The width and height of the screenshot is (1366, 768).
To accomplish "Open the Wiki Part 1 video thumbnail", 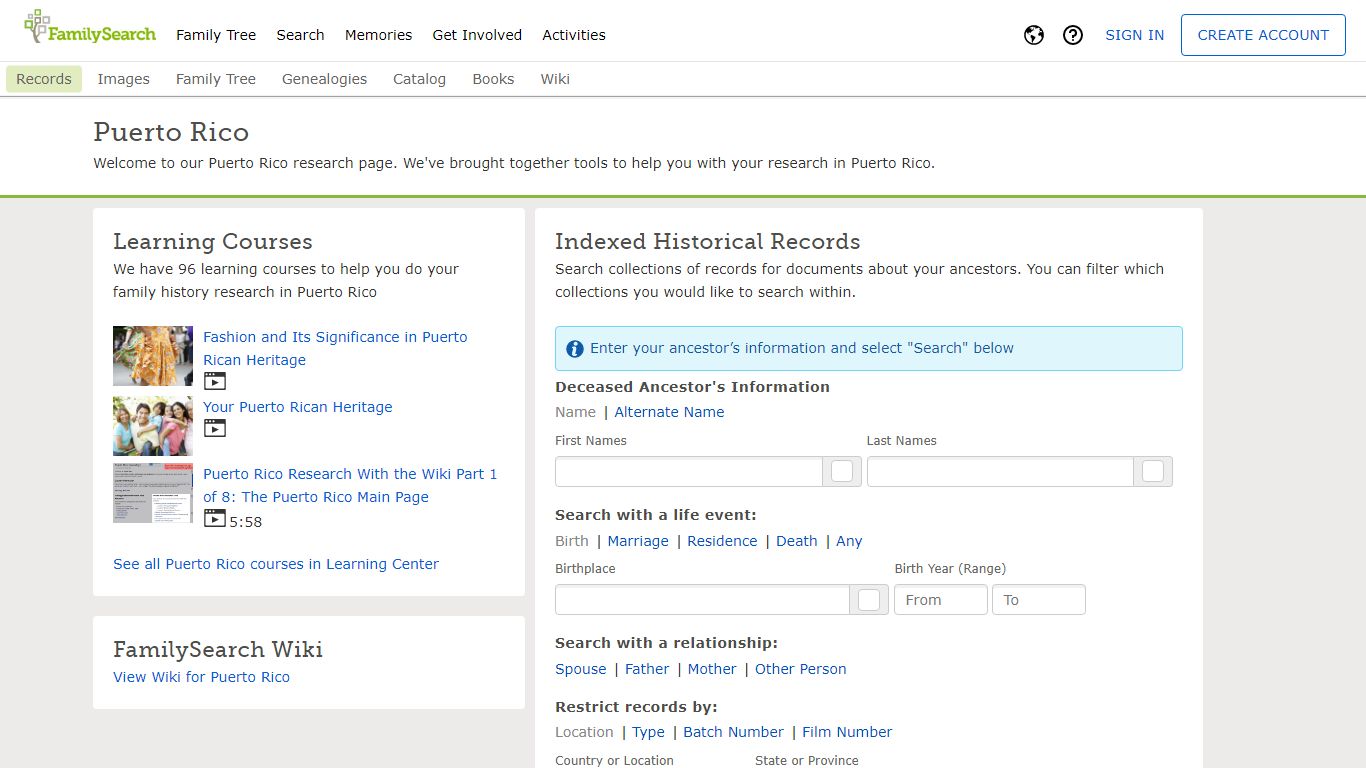I will (153, 493).
